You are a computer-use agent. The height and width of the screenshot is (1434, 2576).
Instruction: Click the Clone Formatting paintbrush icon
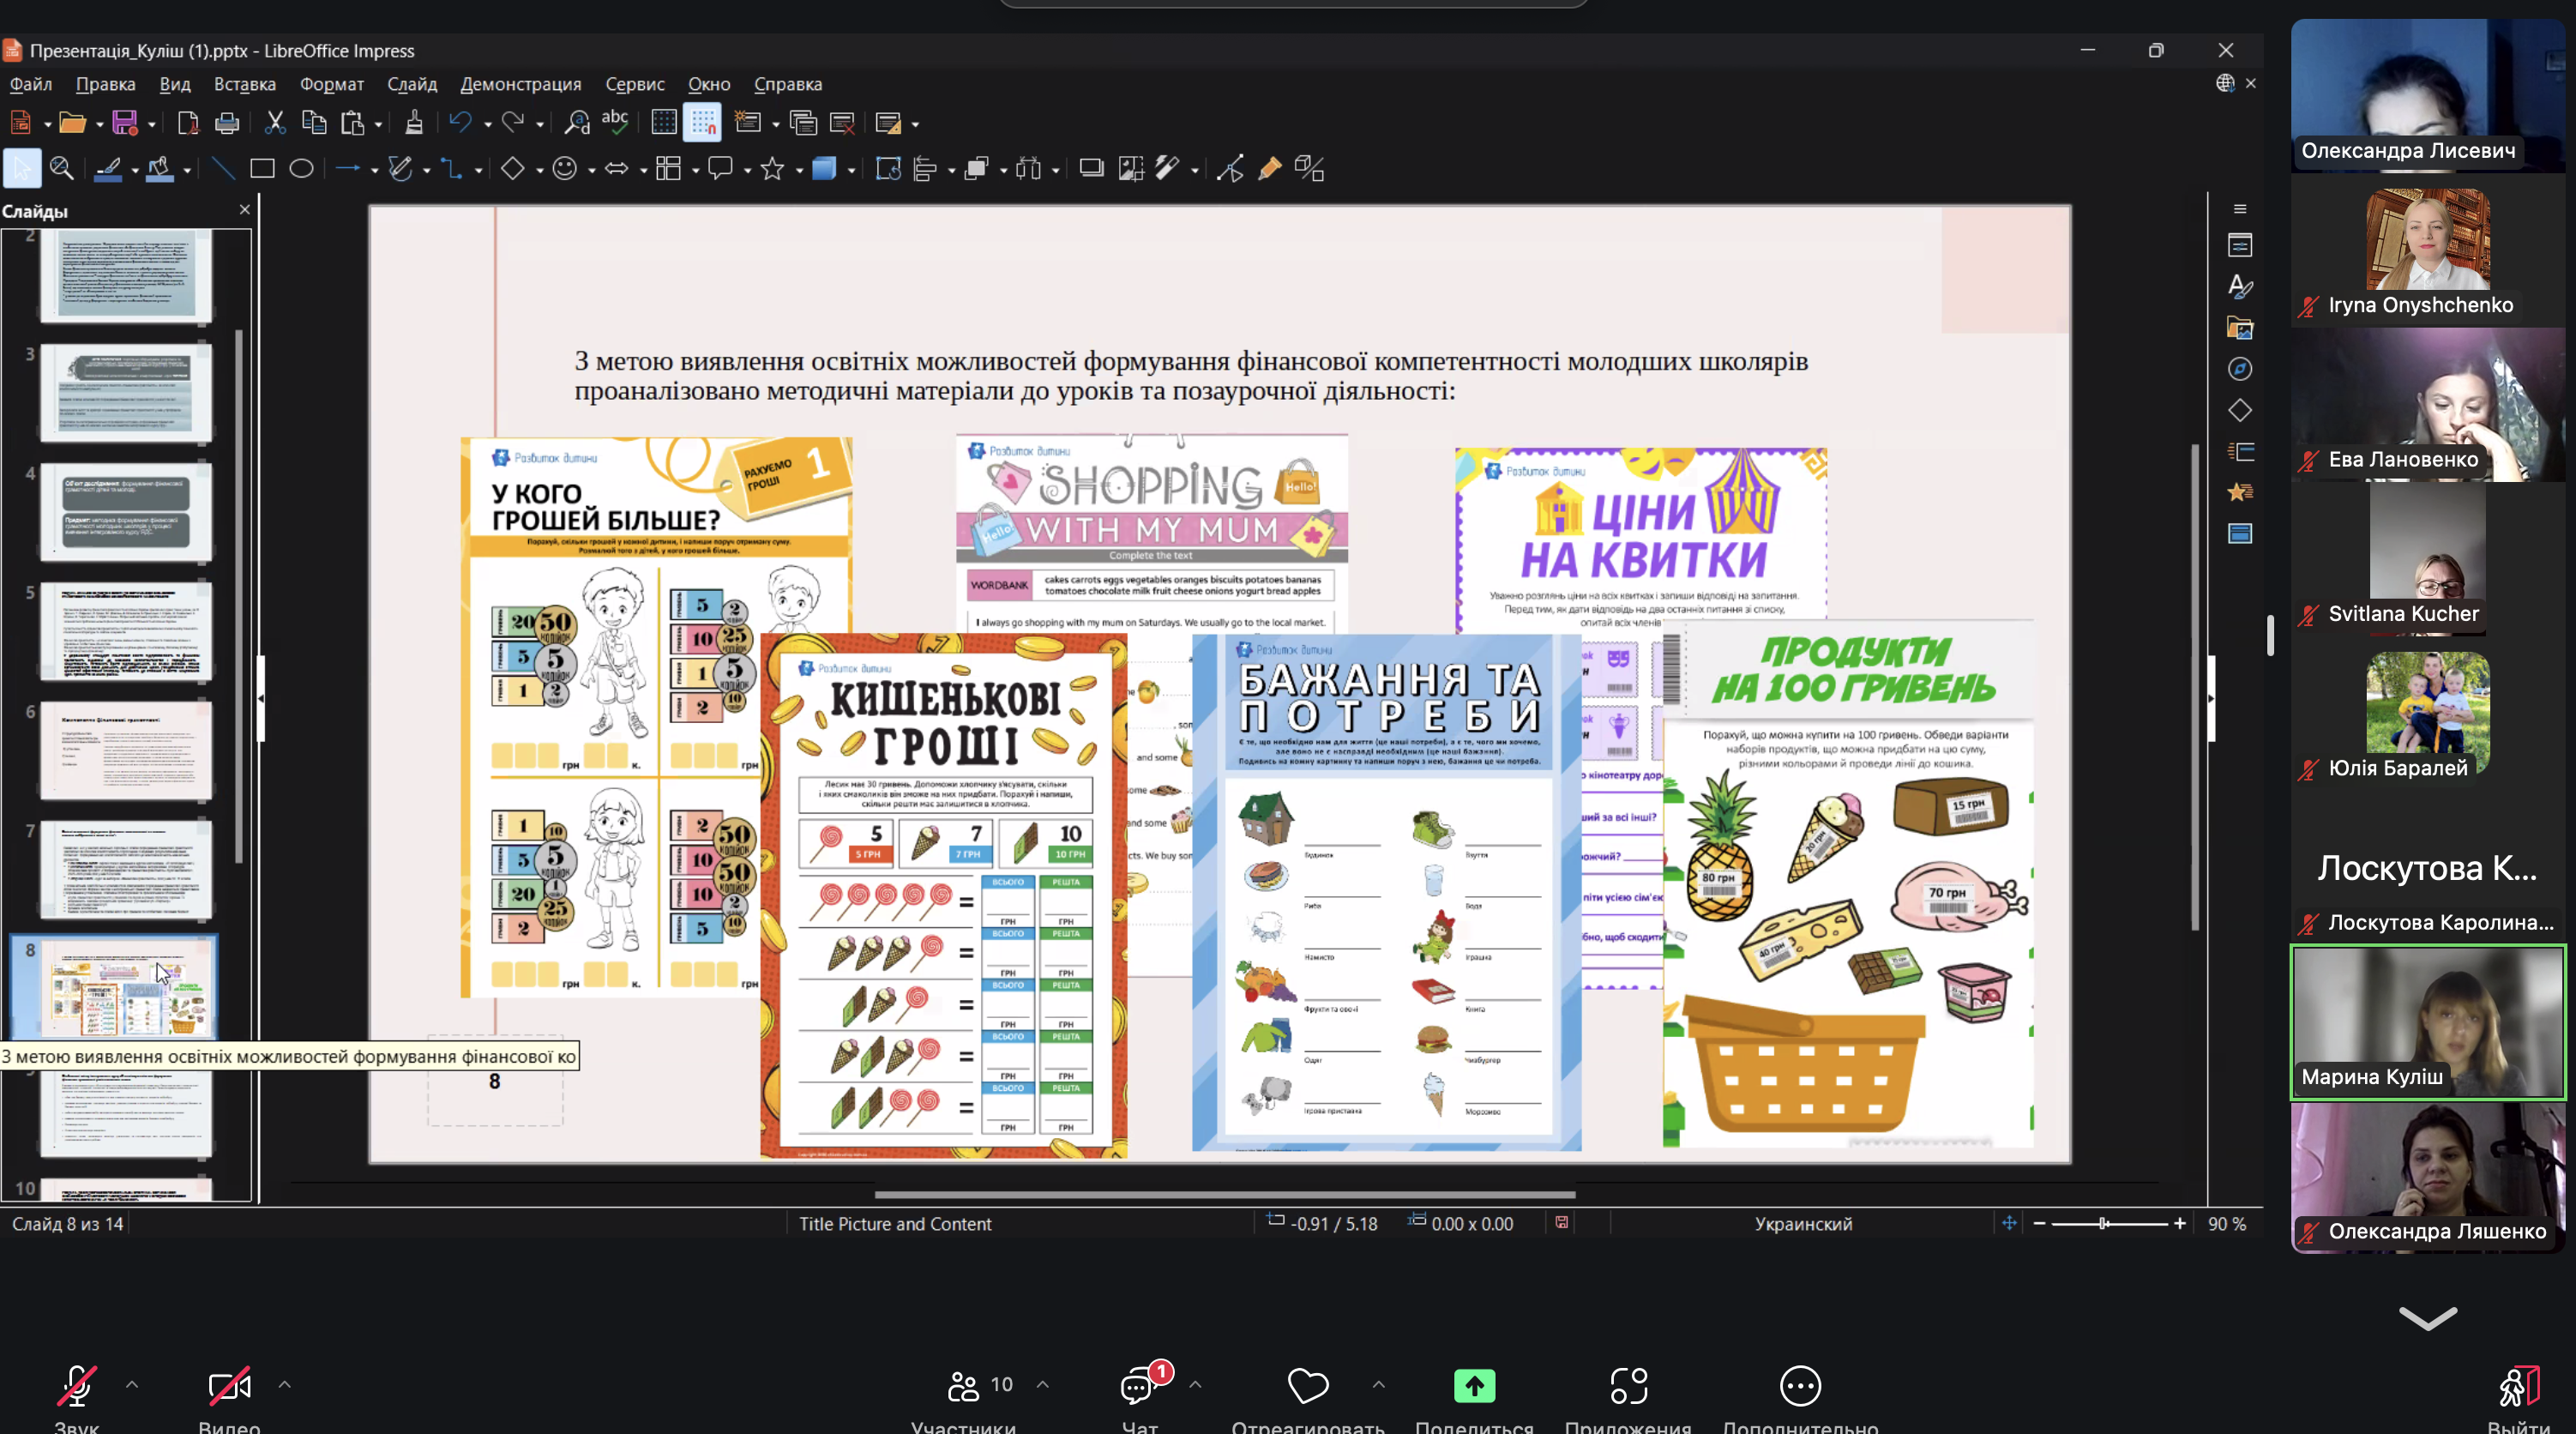[x=413, y=123]
